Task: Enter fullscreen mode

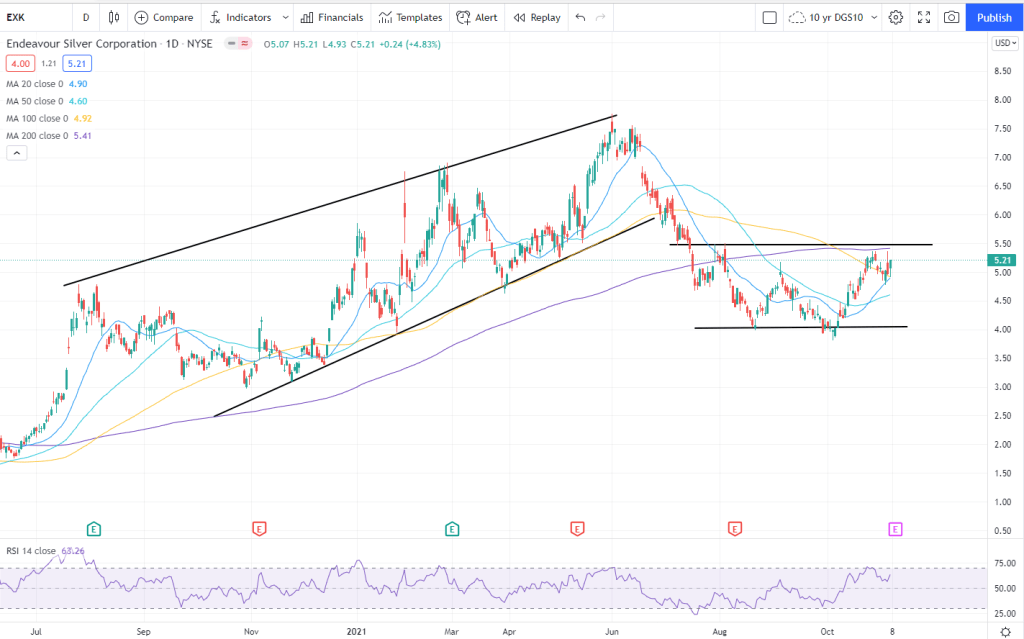Action: (x=924, y=17)
